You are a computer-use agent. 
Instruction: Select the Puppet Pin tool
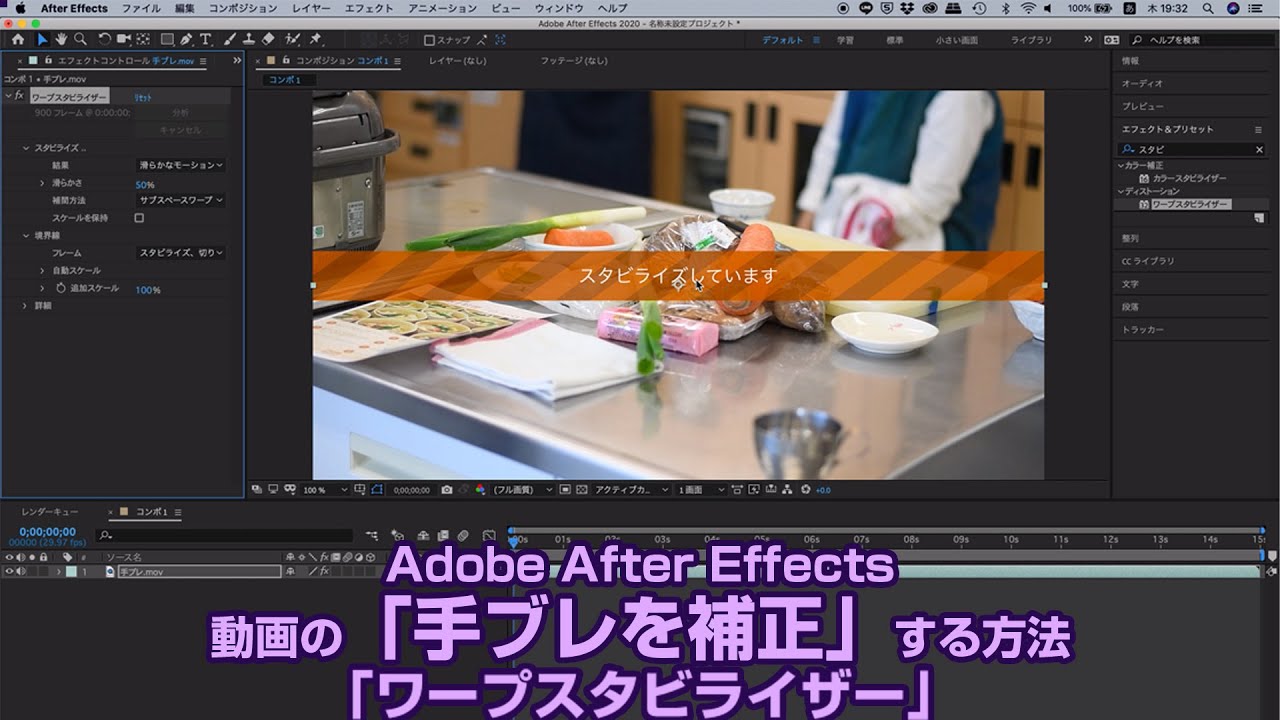(315, 40)
